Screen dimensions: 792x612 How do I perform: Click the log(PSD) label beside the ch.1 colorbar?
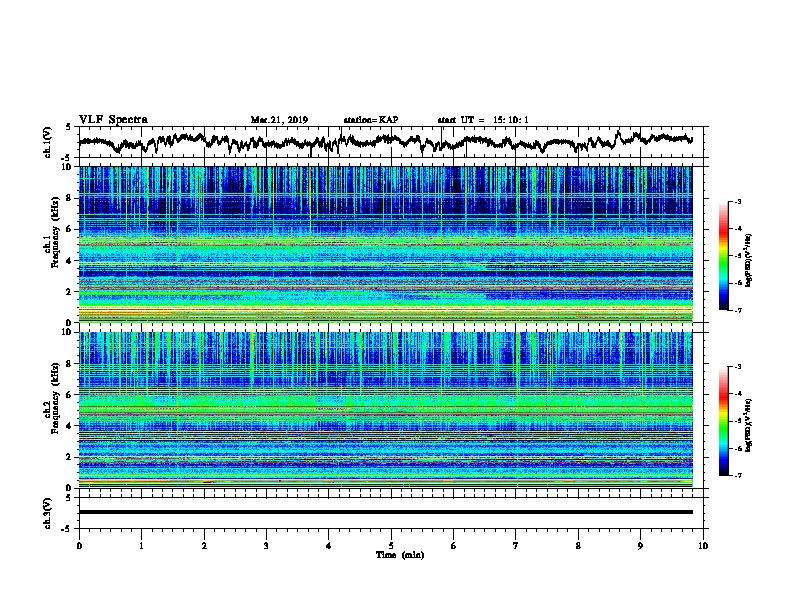pyautogui.click(x=749, y=260)
